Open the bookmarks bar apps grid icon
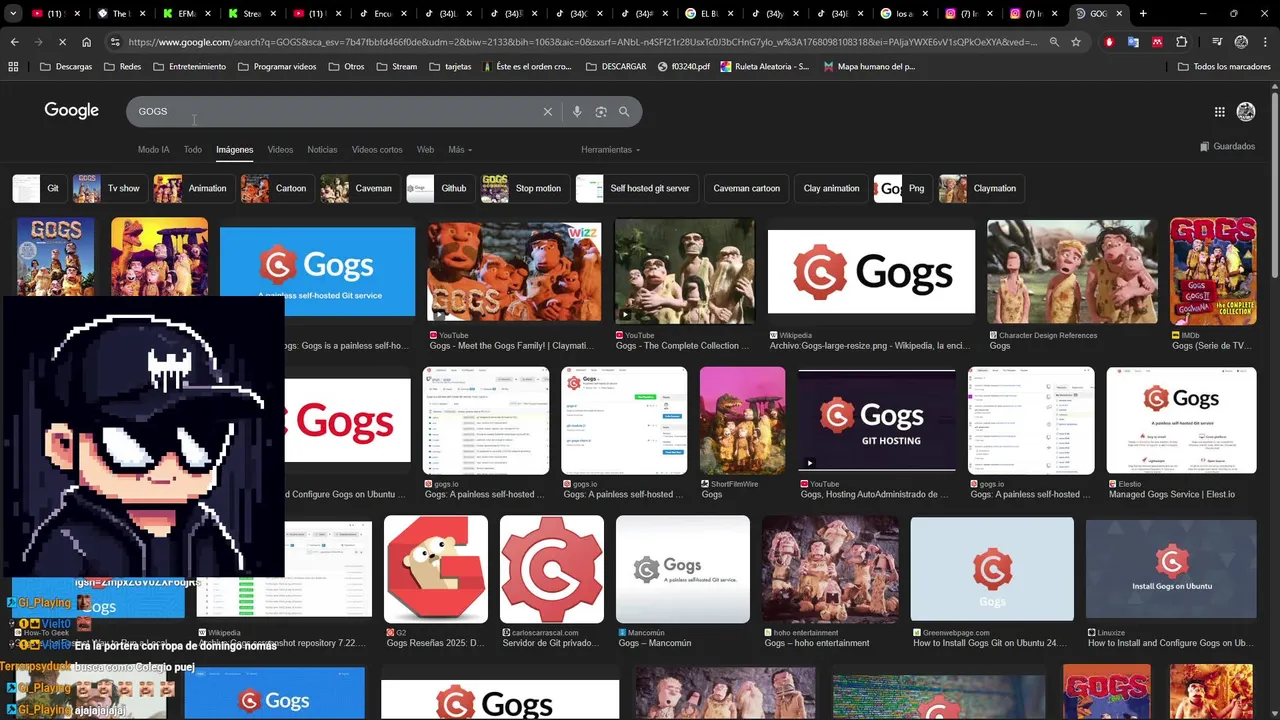 pos(13,66)
